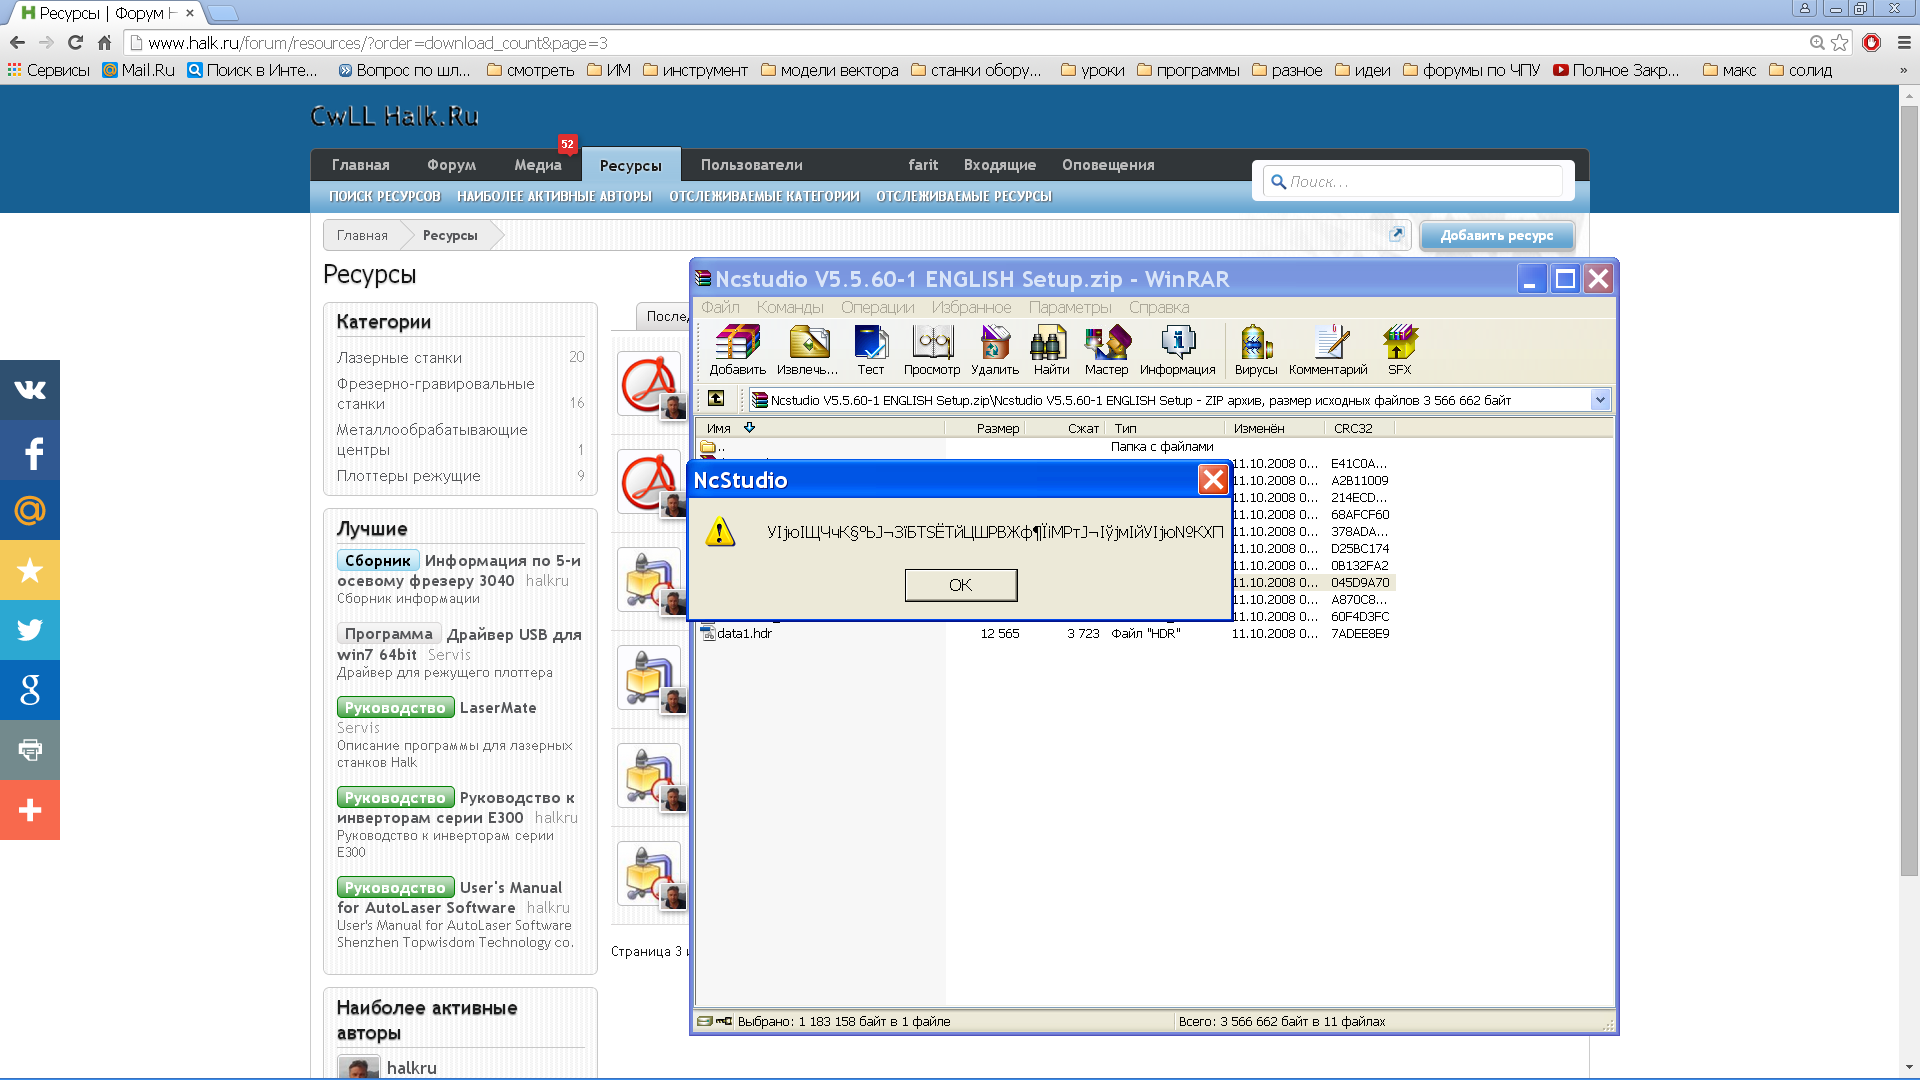This screenshot has height=1080, width=1920.
Task: Click Добавить ресурс button
Action: 1497,236
